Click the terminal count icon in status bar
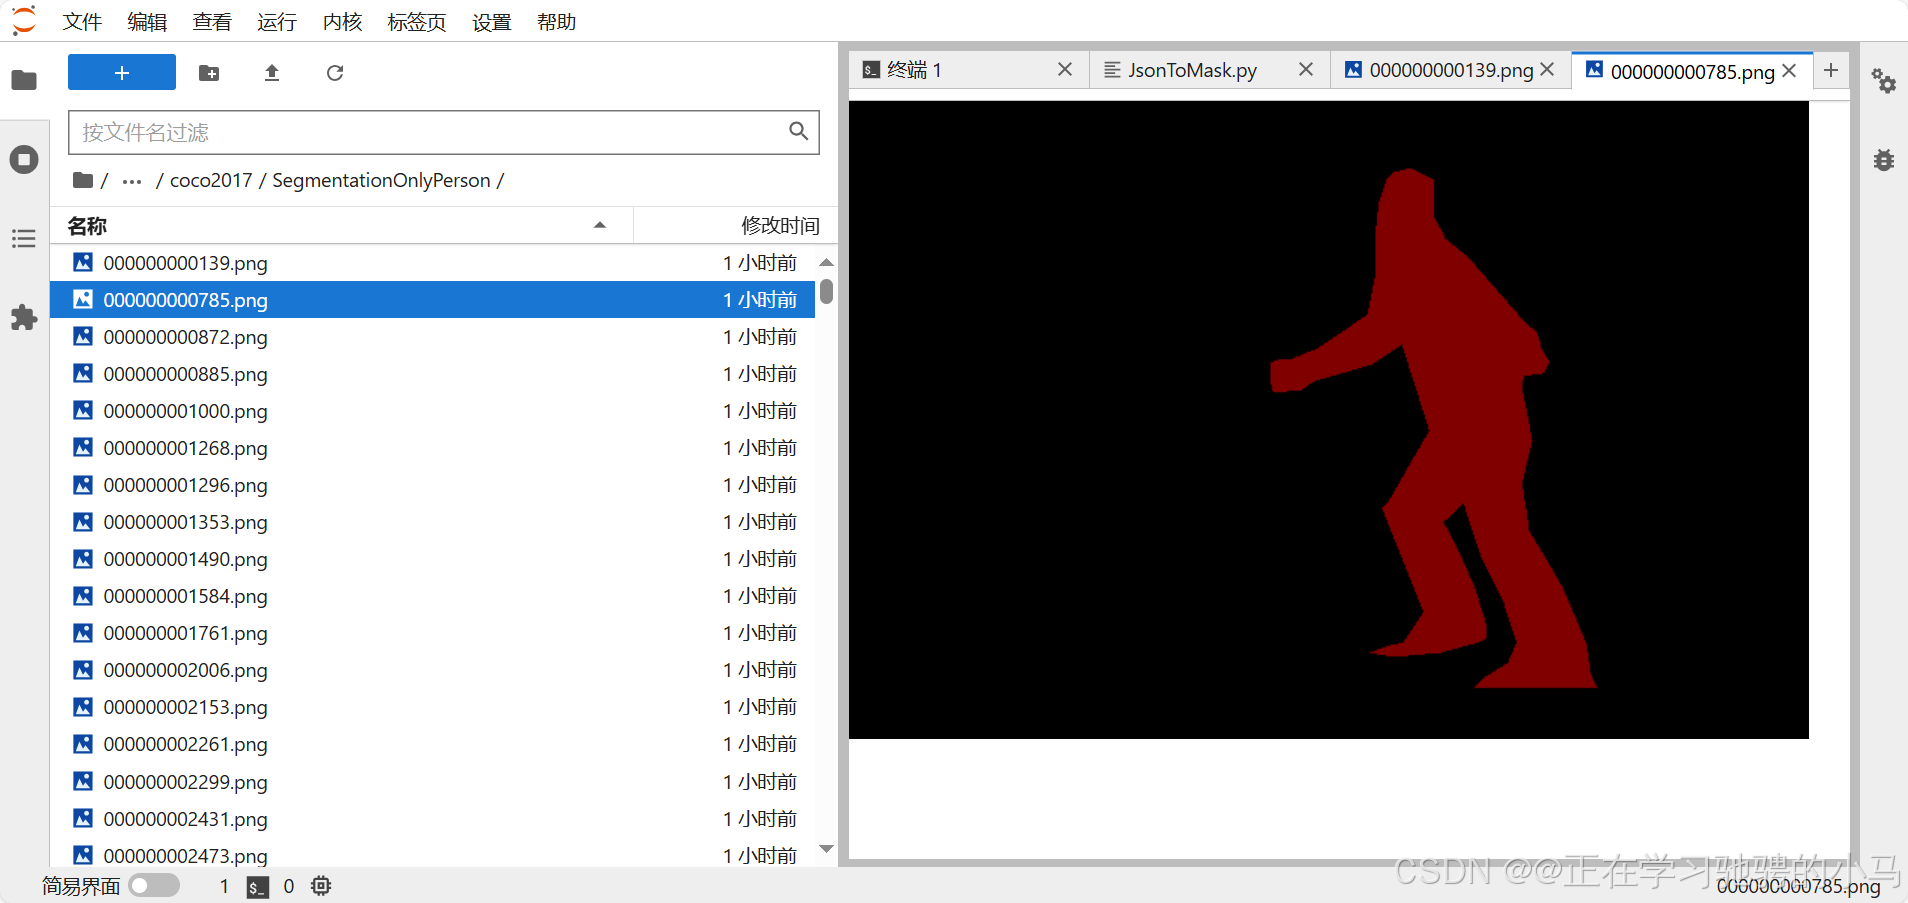The image size is (1908, 903). [258, 886]
